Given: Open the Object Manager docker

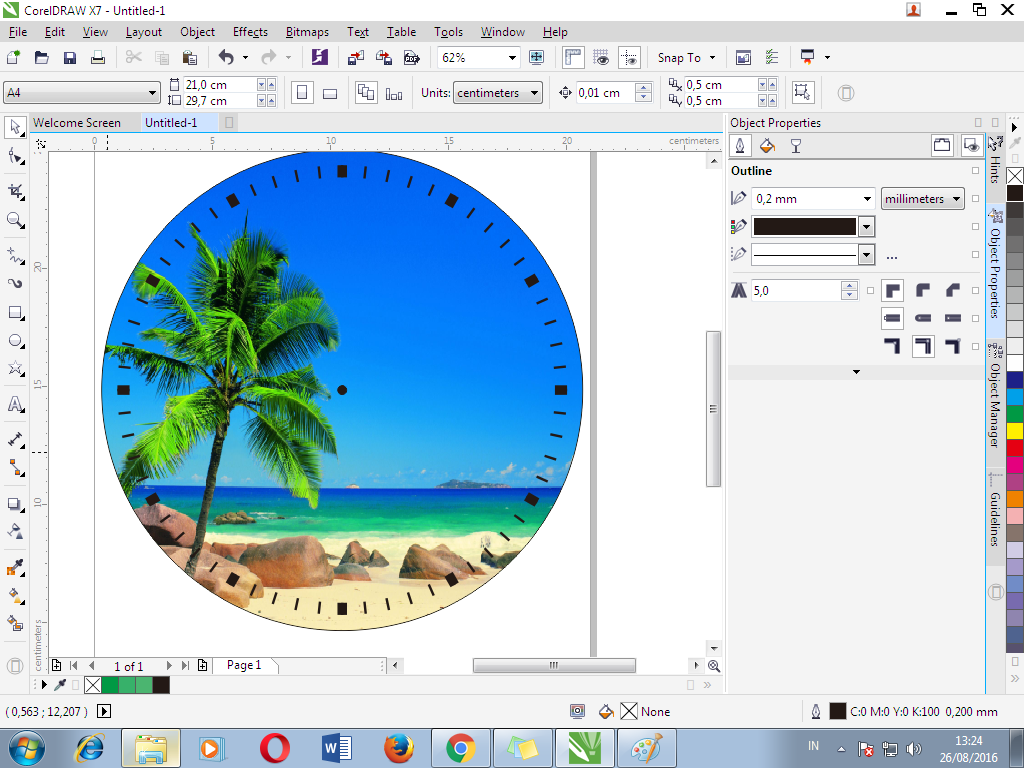Looking at the screenshot, I should (x=994, y=400).
